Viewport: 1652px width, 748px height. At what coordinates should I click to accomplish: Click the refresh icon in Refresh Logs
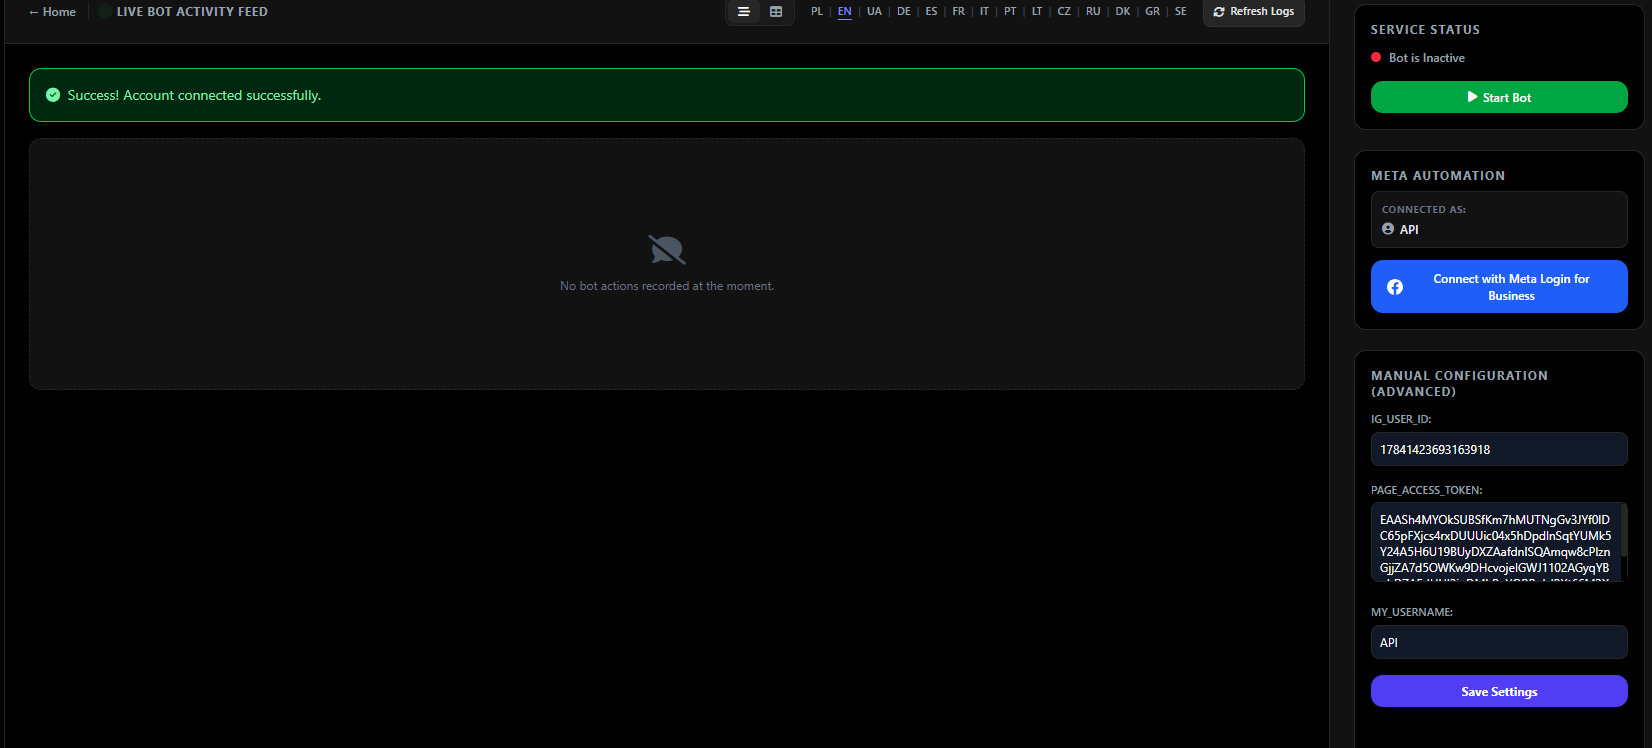pyautogui.click(x=1219, y=12)
